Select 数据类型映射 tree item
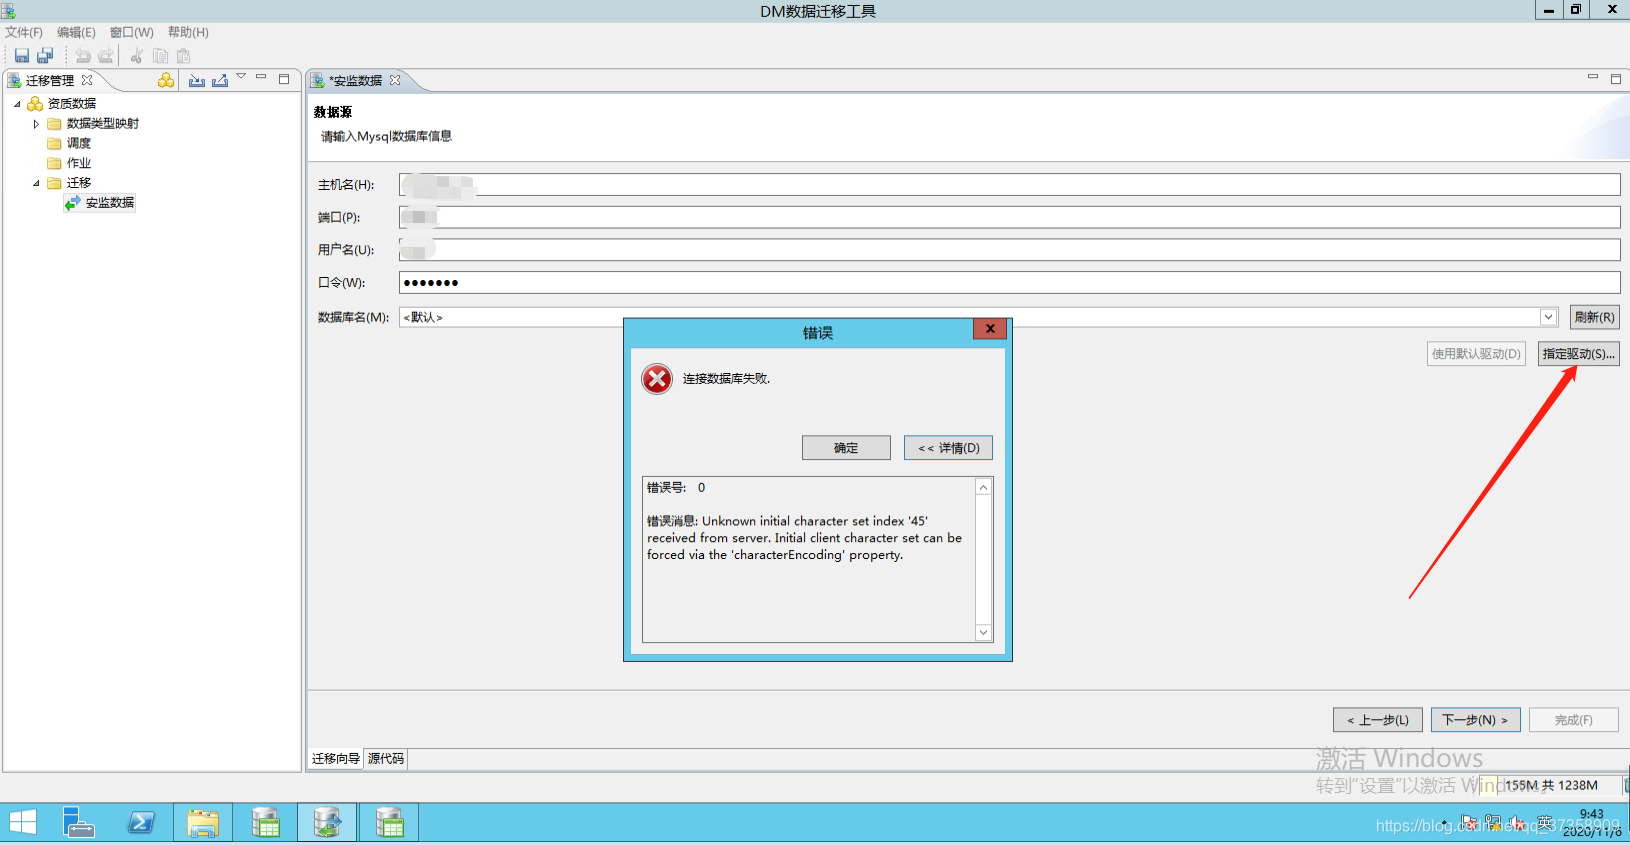 [102, 124]
